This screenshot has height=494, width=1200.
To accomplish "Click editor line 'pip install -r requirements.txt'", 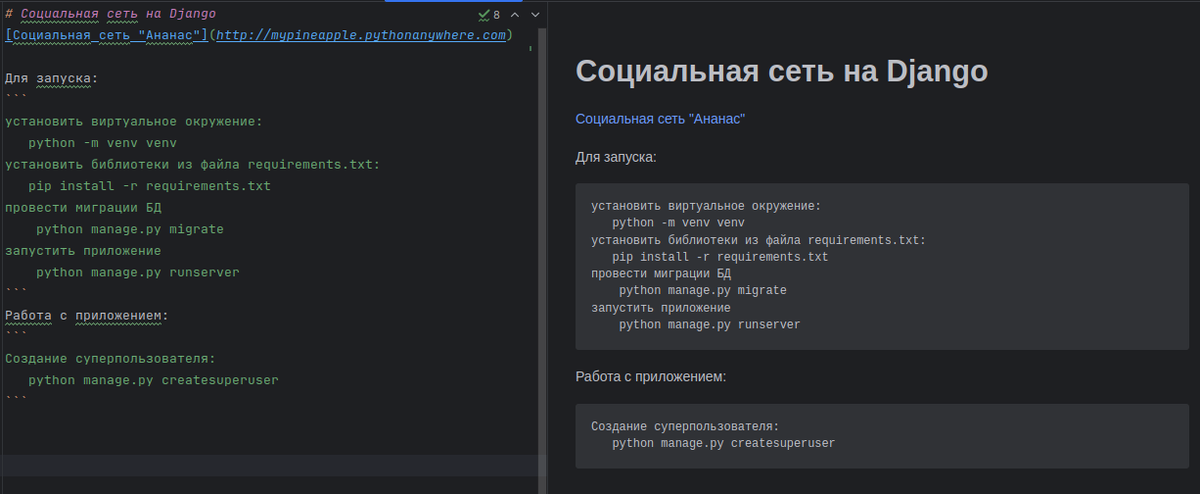I will coord(150,186).
